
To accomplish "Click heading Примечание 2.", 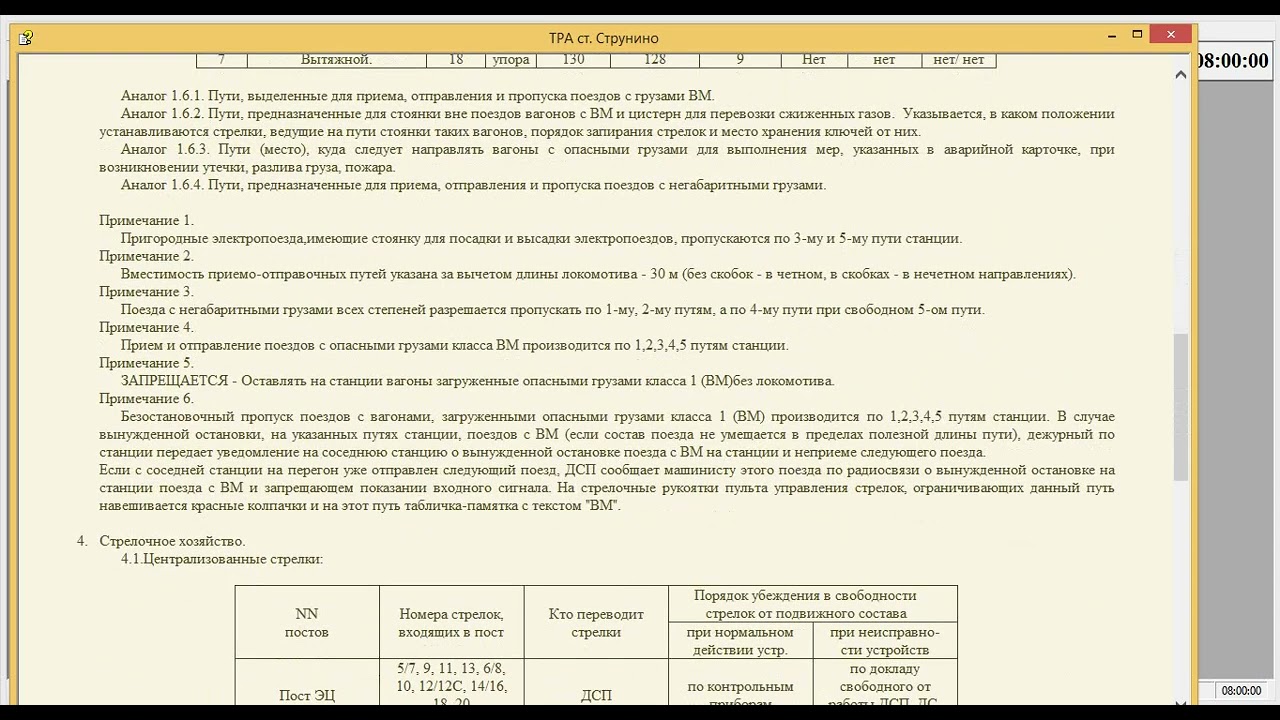I will pos(146,256).
